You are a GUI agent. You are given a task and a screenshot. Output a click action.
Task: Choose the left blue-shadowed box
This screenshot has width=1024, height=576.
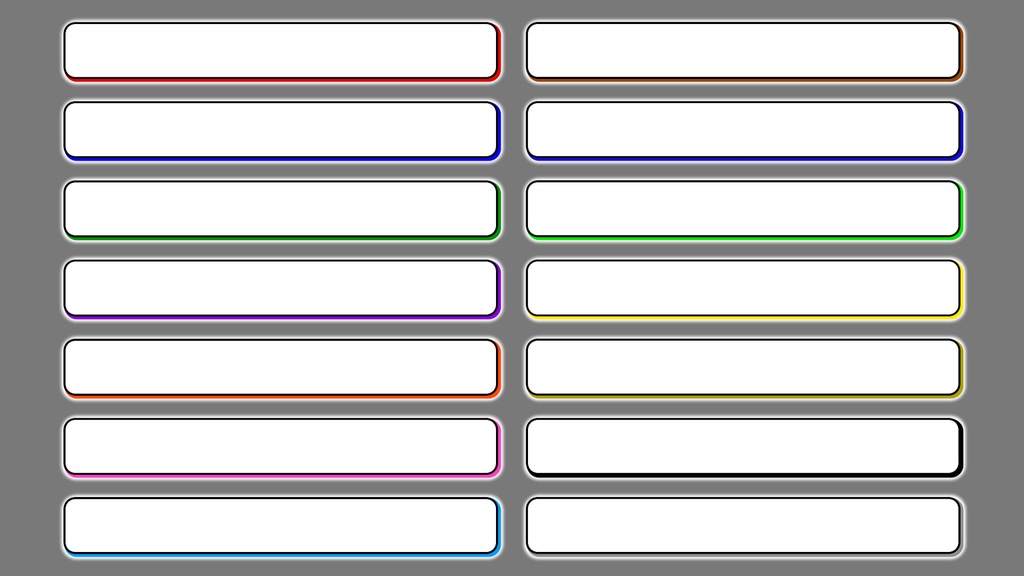tap(281, 130)
